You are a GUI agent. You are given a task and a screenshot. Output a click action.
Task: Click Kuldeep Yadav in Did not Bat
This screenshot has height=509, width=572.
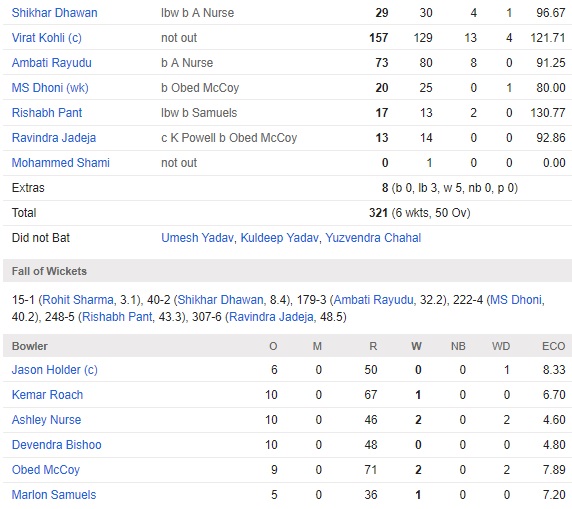pyautogui.click(x=279, y=238)
